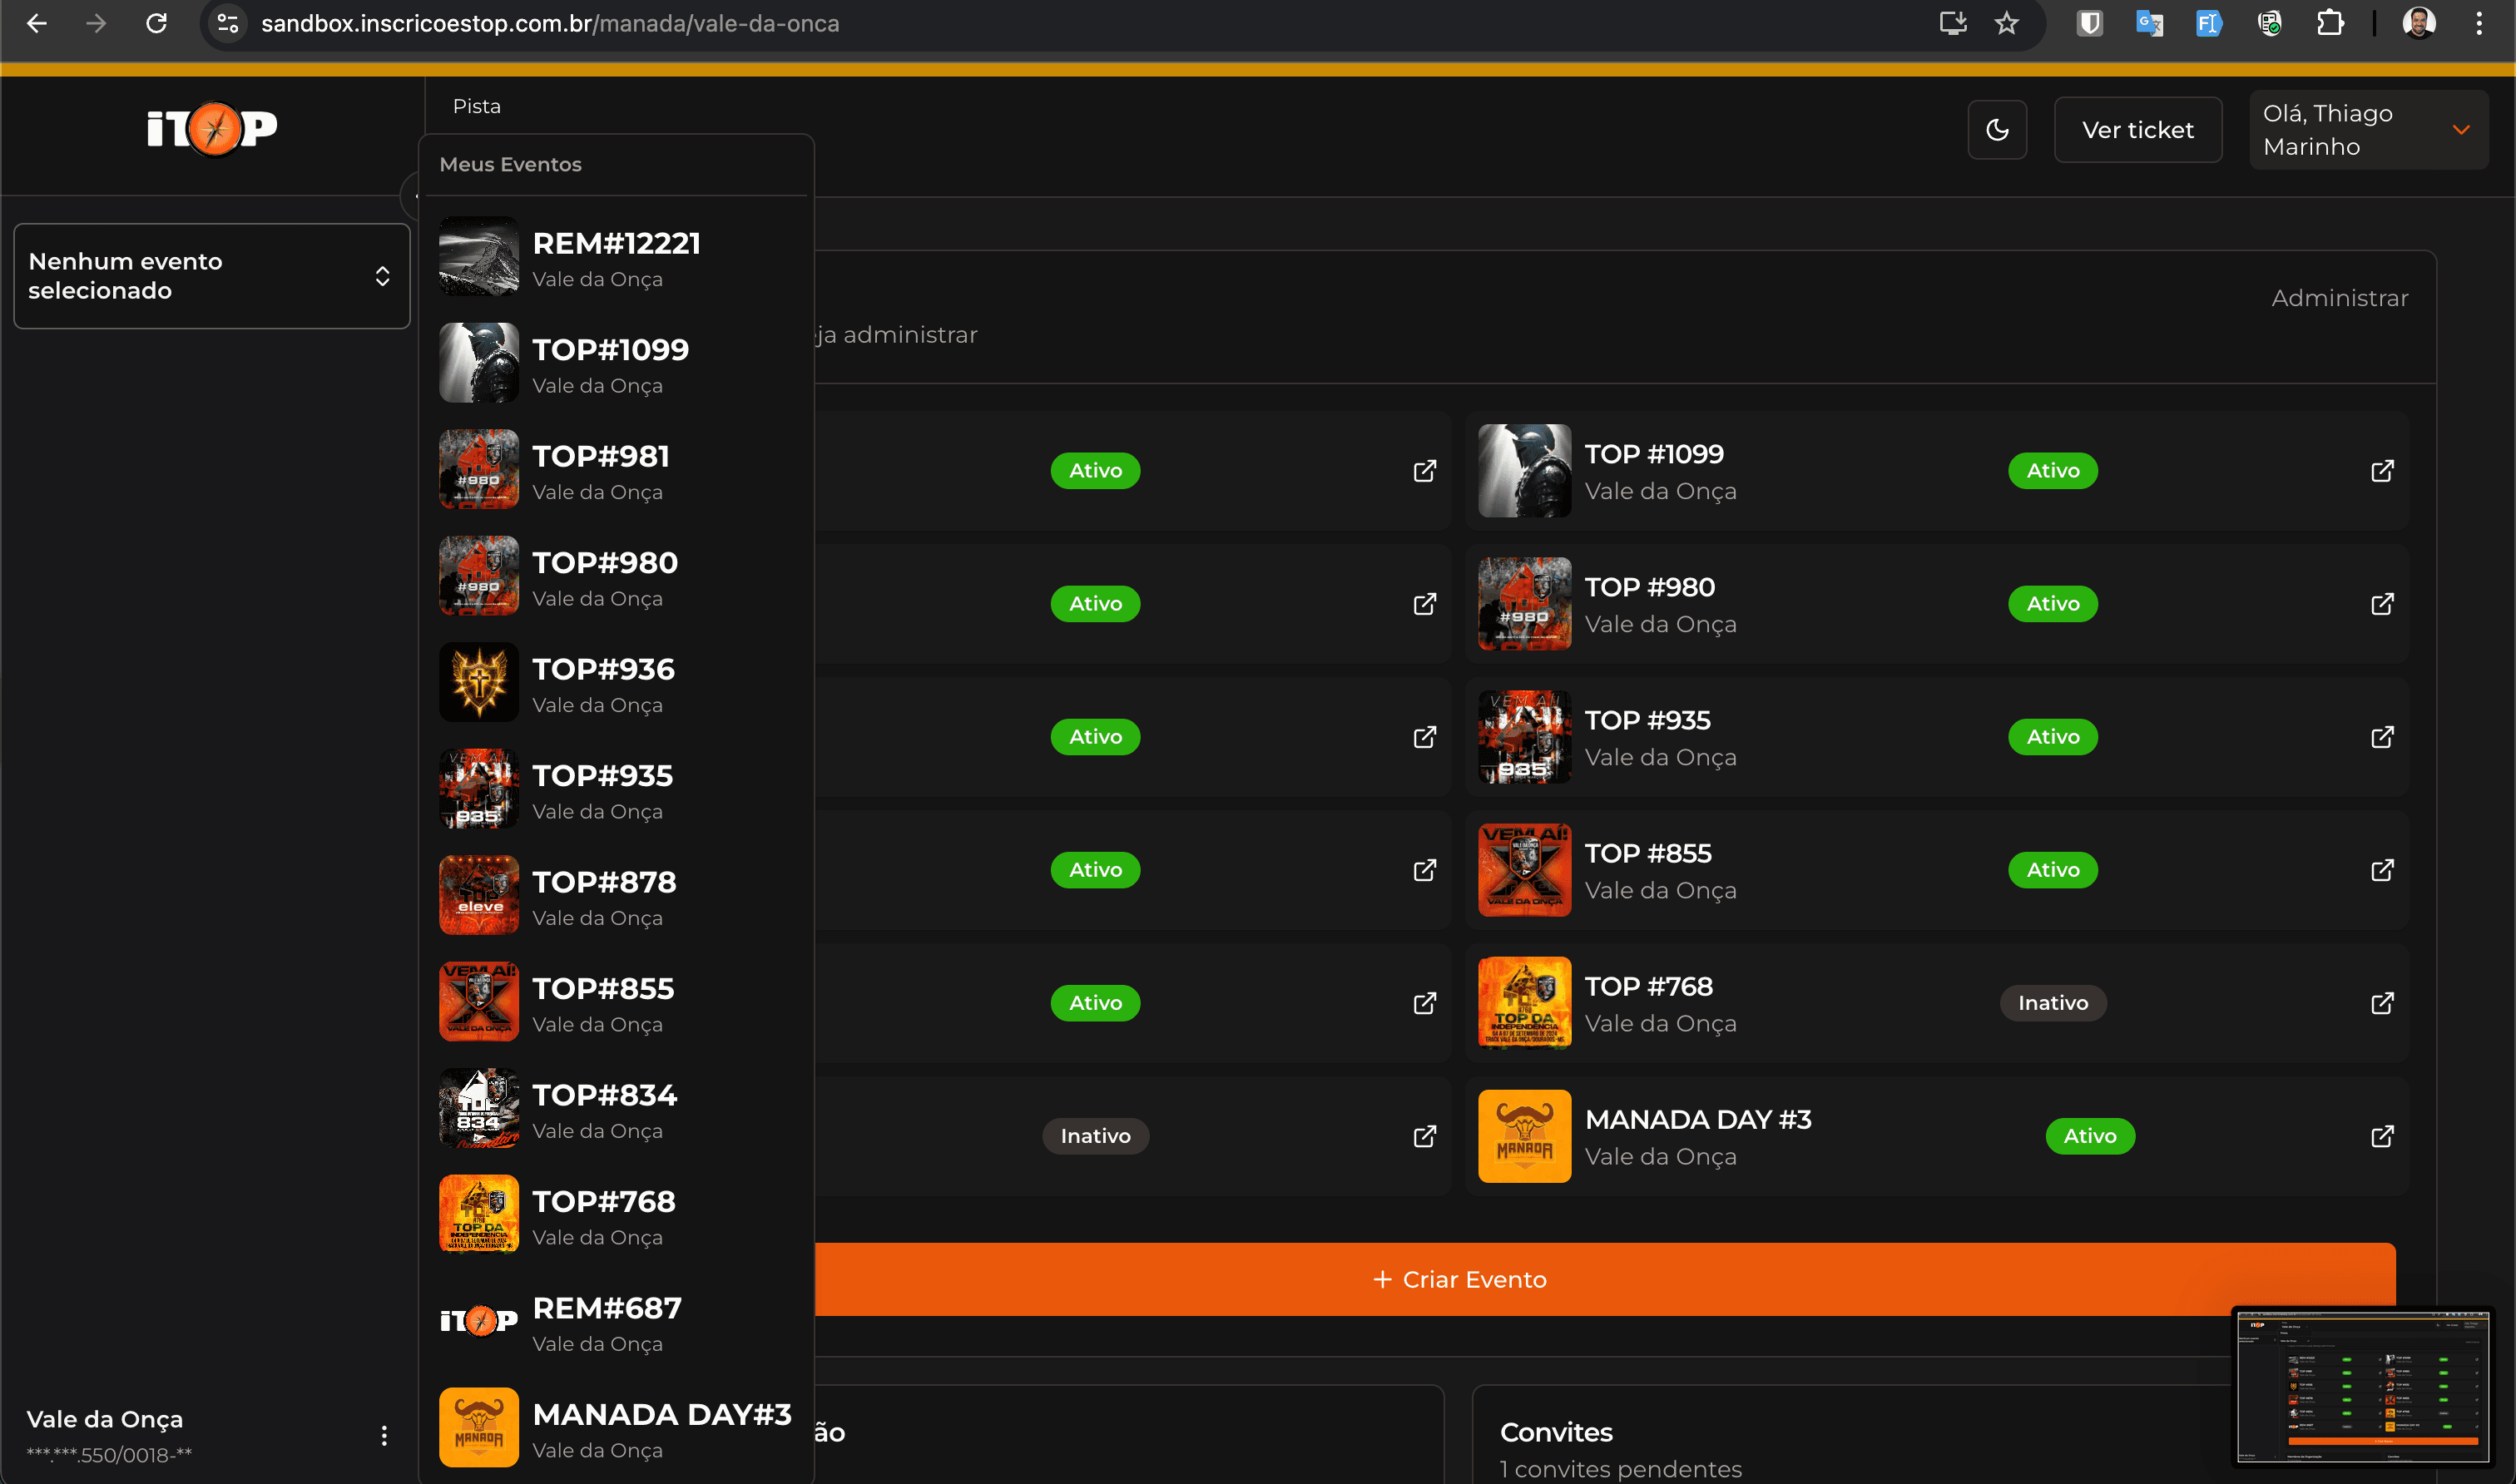2516x1484 pixels.
Task: Click the Ativo badge on TOP #1099 card
Action: [2053, 471]
